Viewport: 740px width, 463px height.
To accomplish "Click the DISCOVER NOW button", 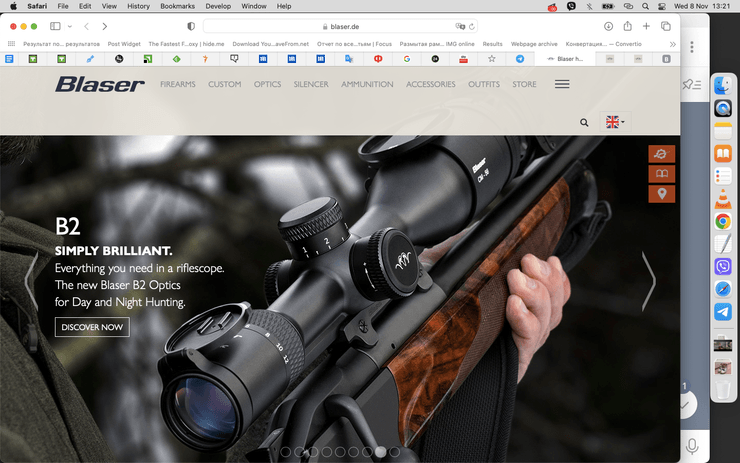I will [92, 327].
